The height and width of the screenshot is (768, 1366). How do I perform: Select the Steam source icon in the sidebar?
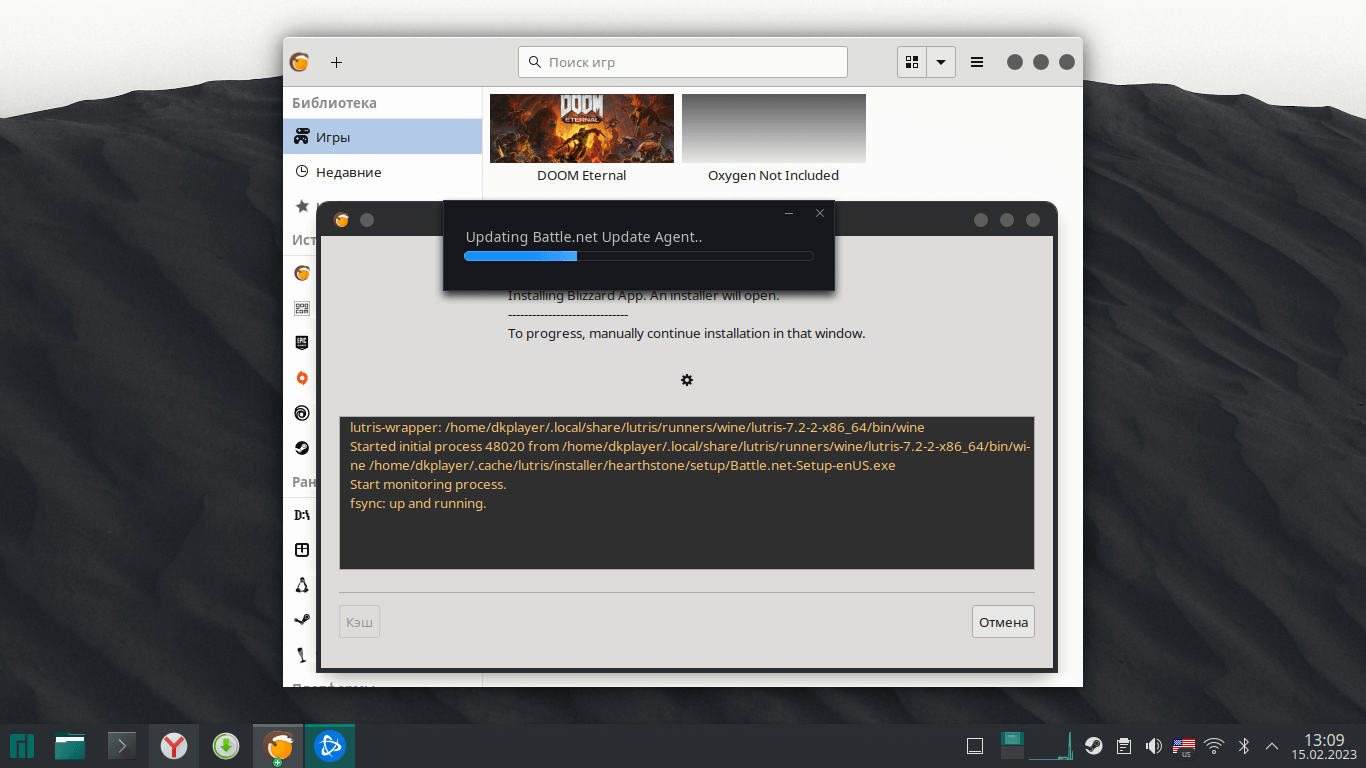click(301, 448)
